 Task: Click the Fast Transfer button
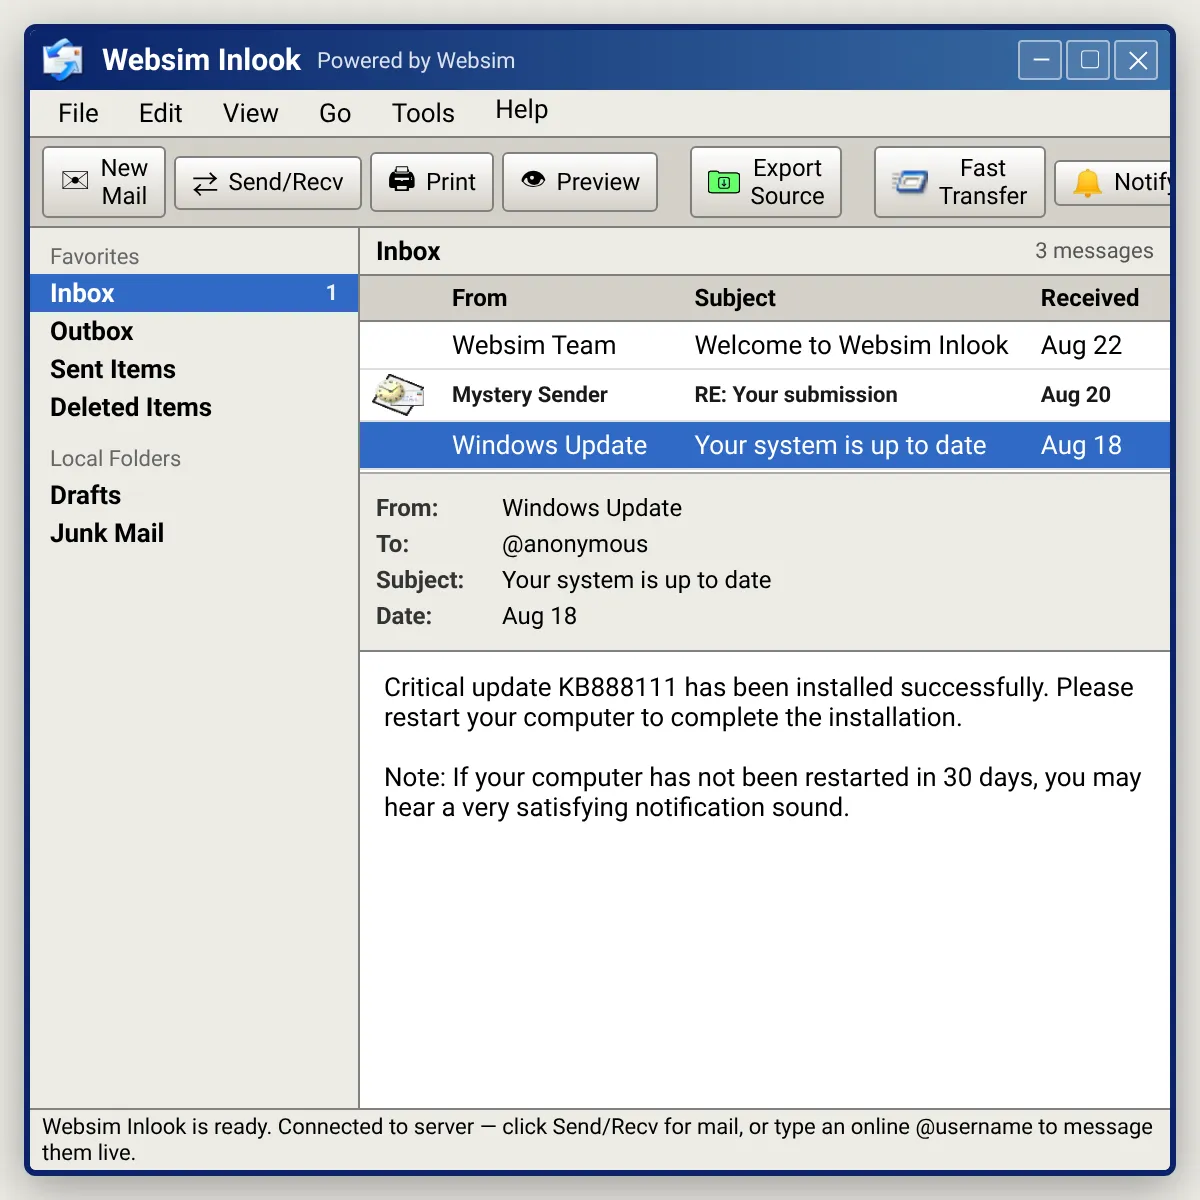(960, 182)
